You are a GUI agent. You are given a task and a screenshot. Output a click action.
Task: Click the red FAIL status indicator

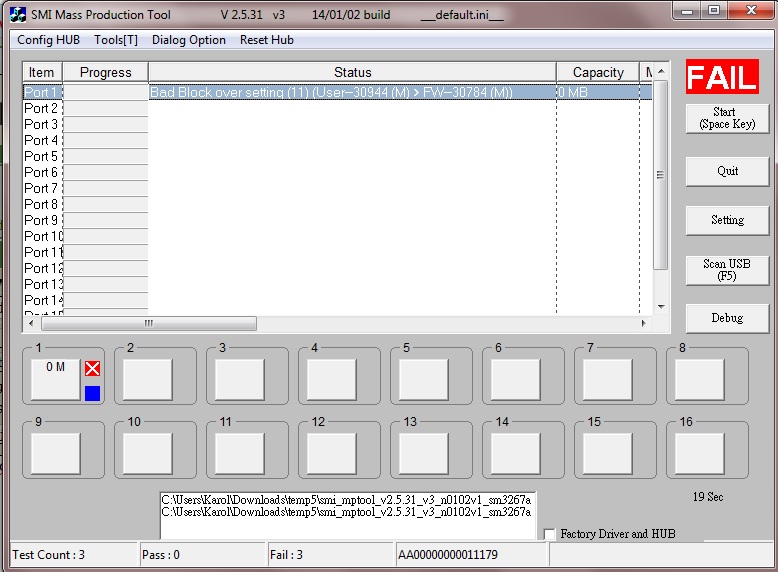722,77
